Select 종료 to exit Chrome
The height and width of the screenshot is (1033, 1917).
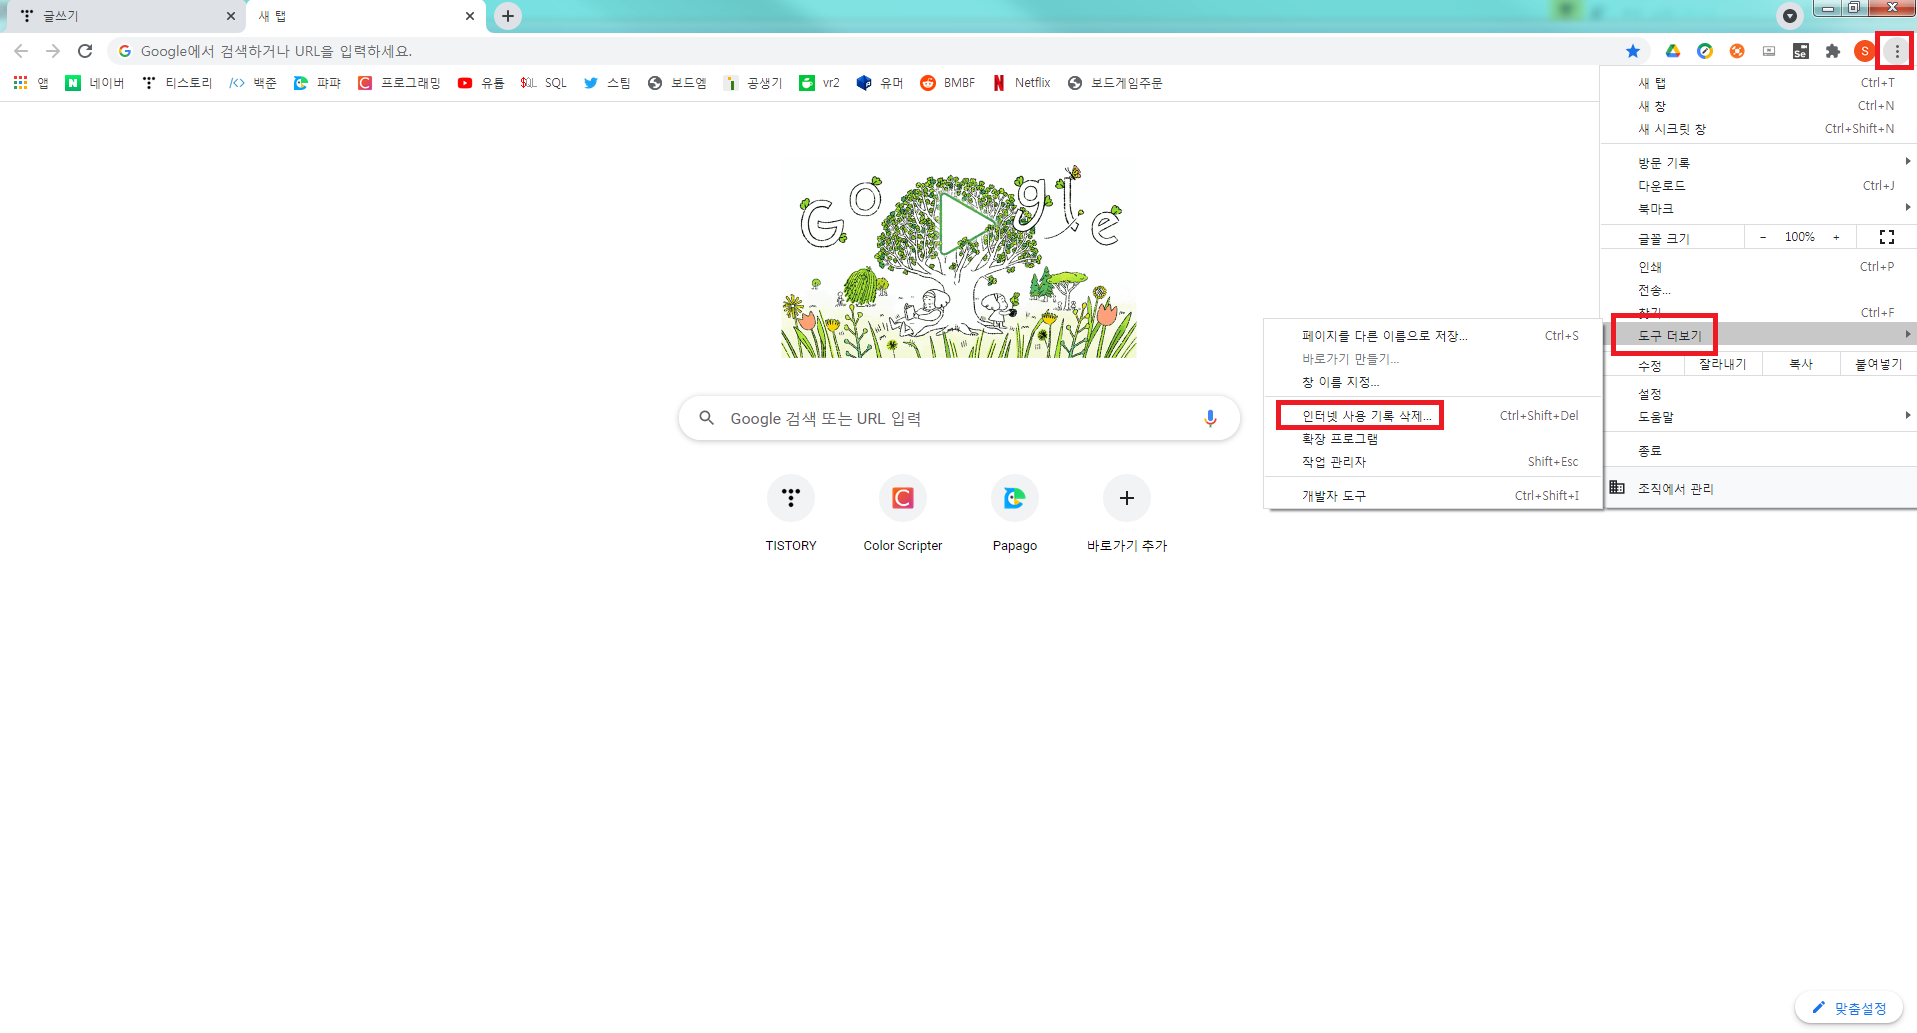[x=1760, y=451]
